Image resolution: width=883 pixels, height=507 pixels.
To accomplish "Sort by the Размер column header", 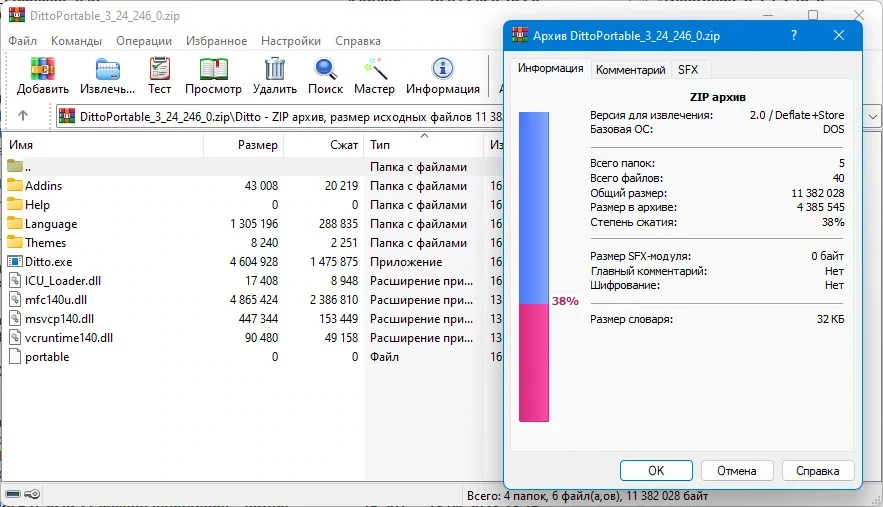I will coord(243,145).
